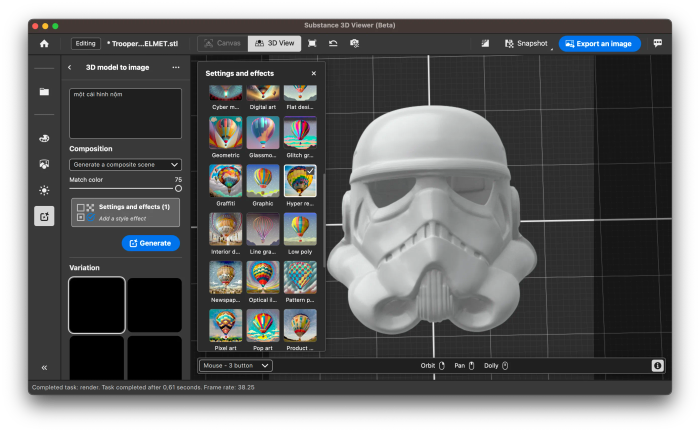The width and height of the screenshot is (700, 432).
Task: Click the Pan mouse hint icon
Action: tap(471, 366)
